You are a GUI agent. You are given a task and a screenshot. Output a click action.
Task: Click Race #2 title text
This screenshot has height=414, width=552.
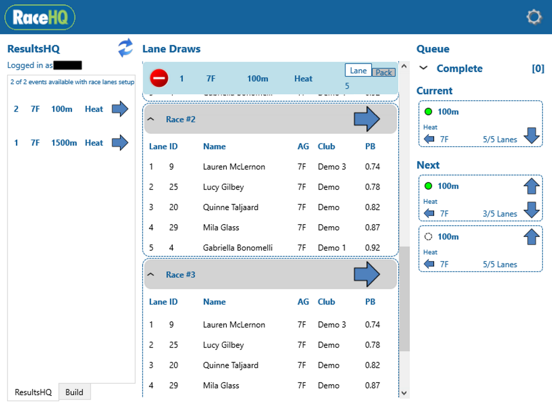tap(181, 119)
